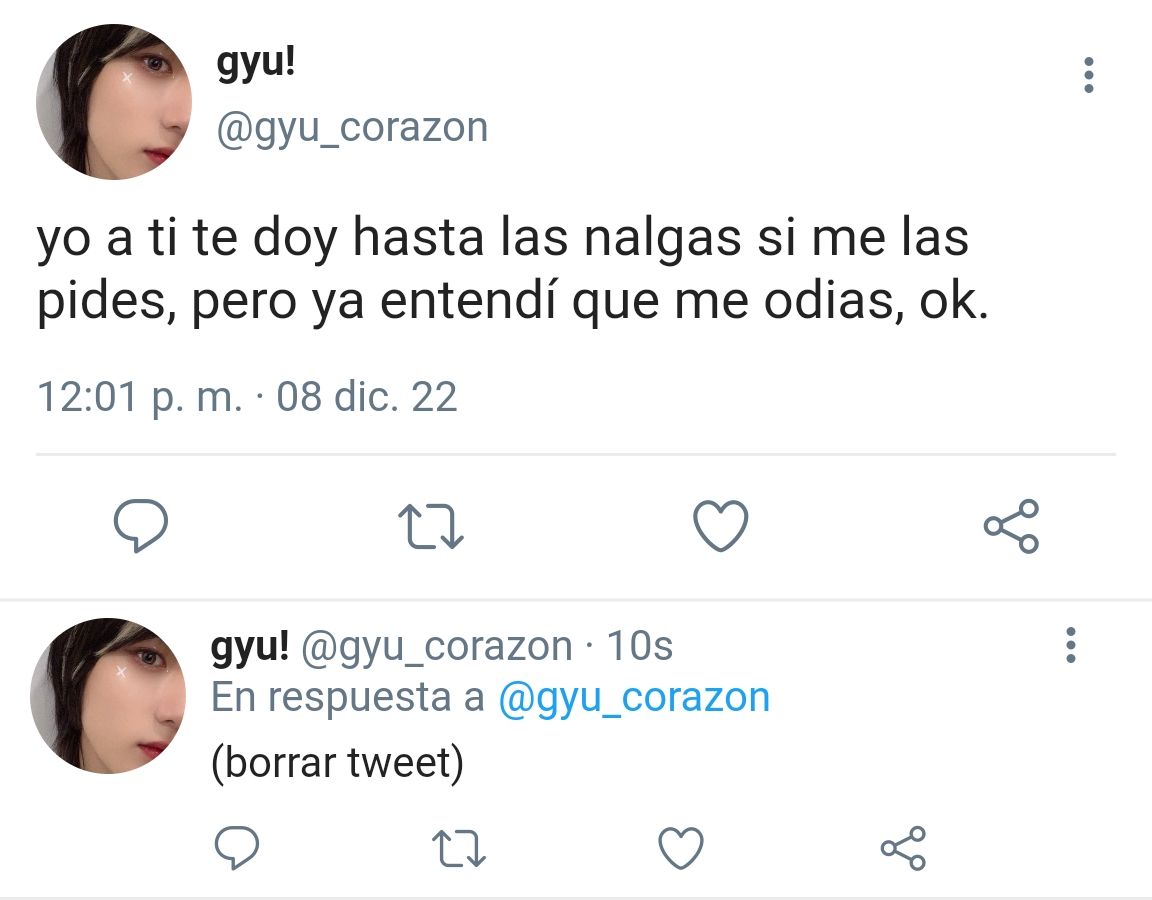Open gyu! profile picture on reply tweet
The height and width of the screenshot is (900, 1152).
click(x=108, y=695)
